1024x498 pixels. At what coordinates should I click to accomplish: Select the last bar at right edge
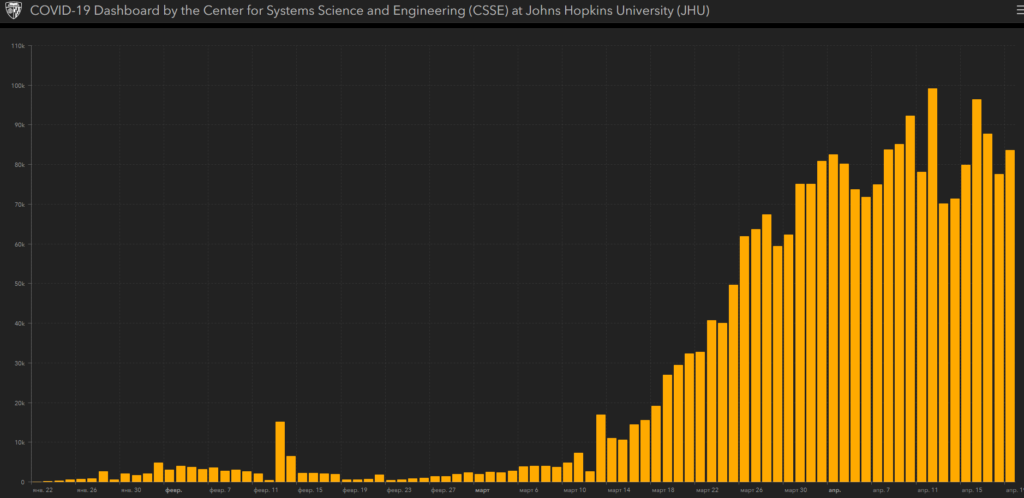pyautogui.click(x=1010, y=316)
